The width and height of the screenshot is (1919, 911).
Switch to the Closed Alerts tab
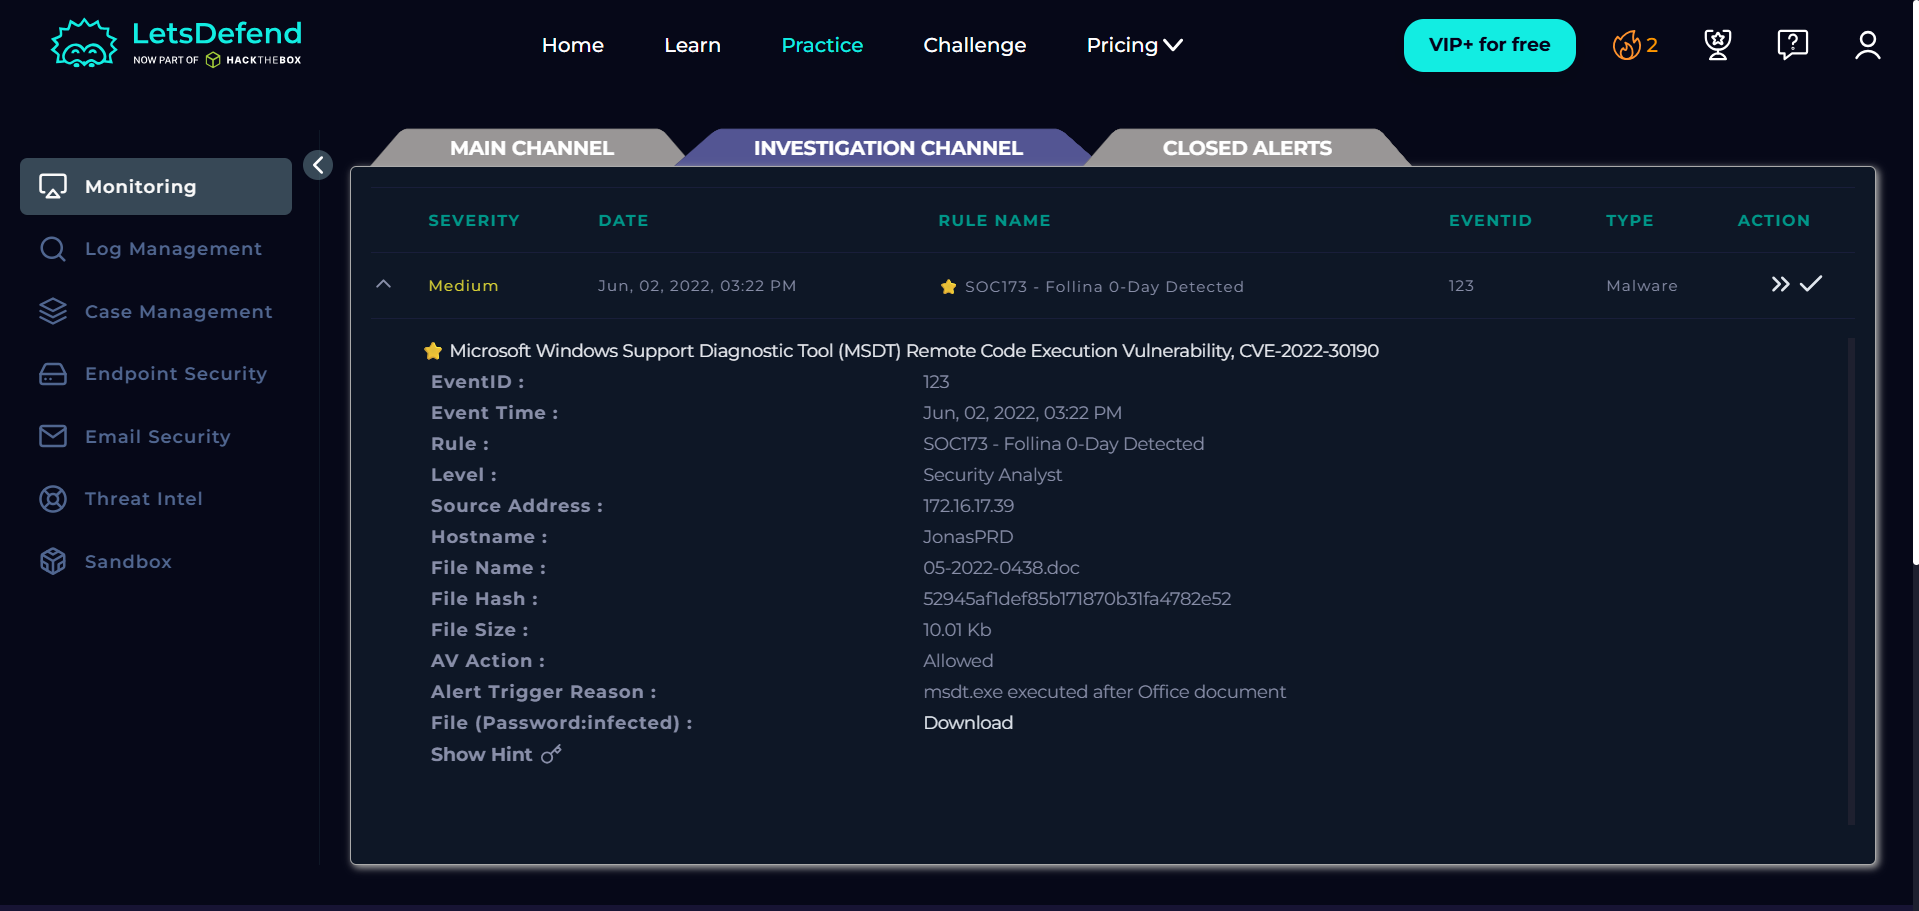click(1247, 148)
